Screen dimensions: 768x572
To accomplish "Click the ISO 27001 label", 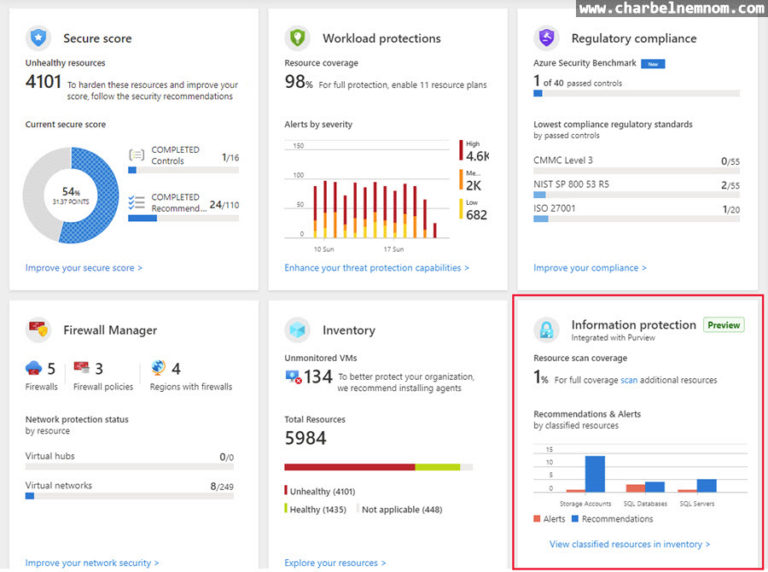I will tap(554, 208).
